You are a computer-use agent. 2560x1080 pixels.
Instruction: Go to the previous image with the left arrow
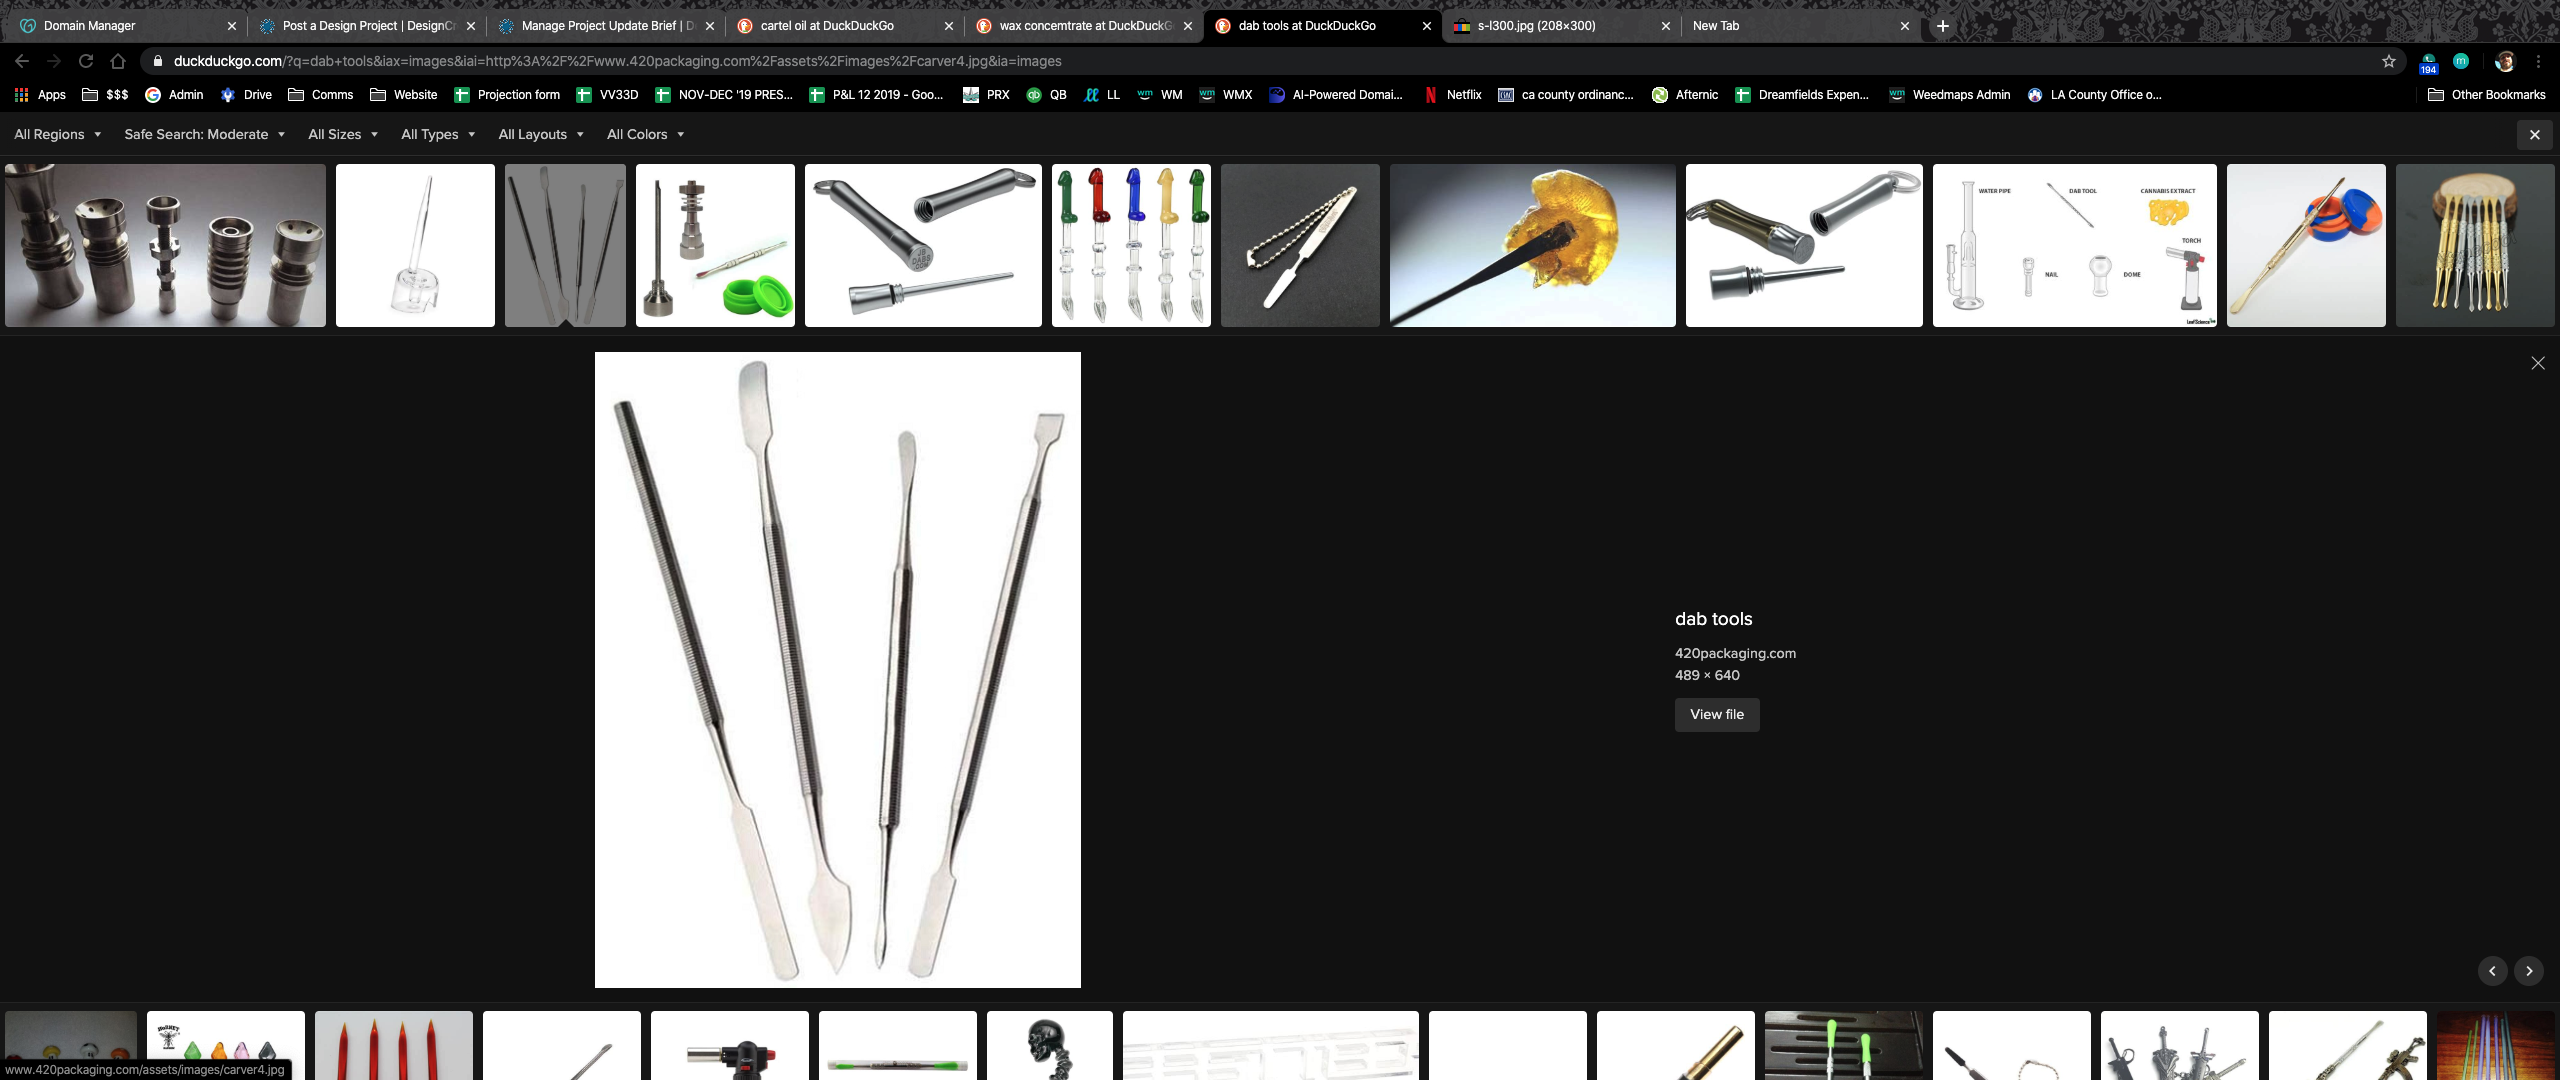click(x=2492, y=971)
